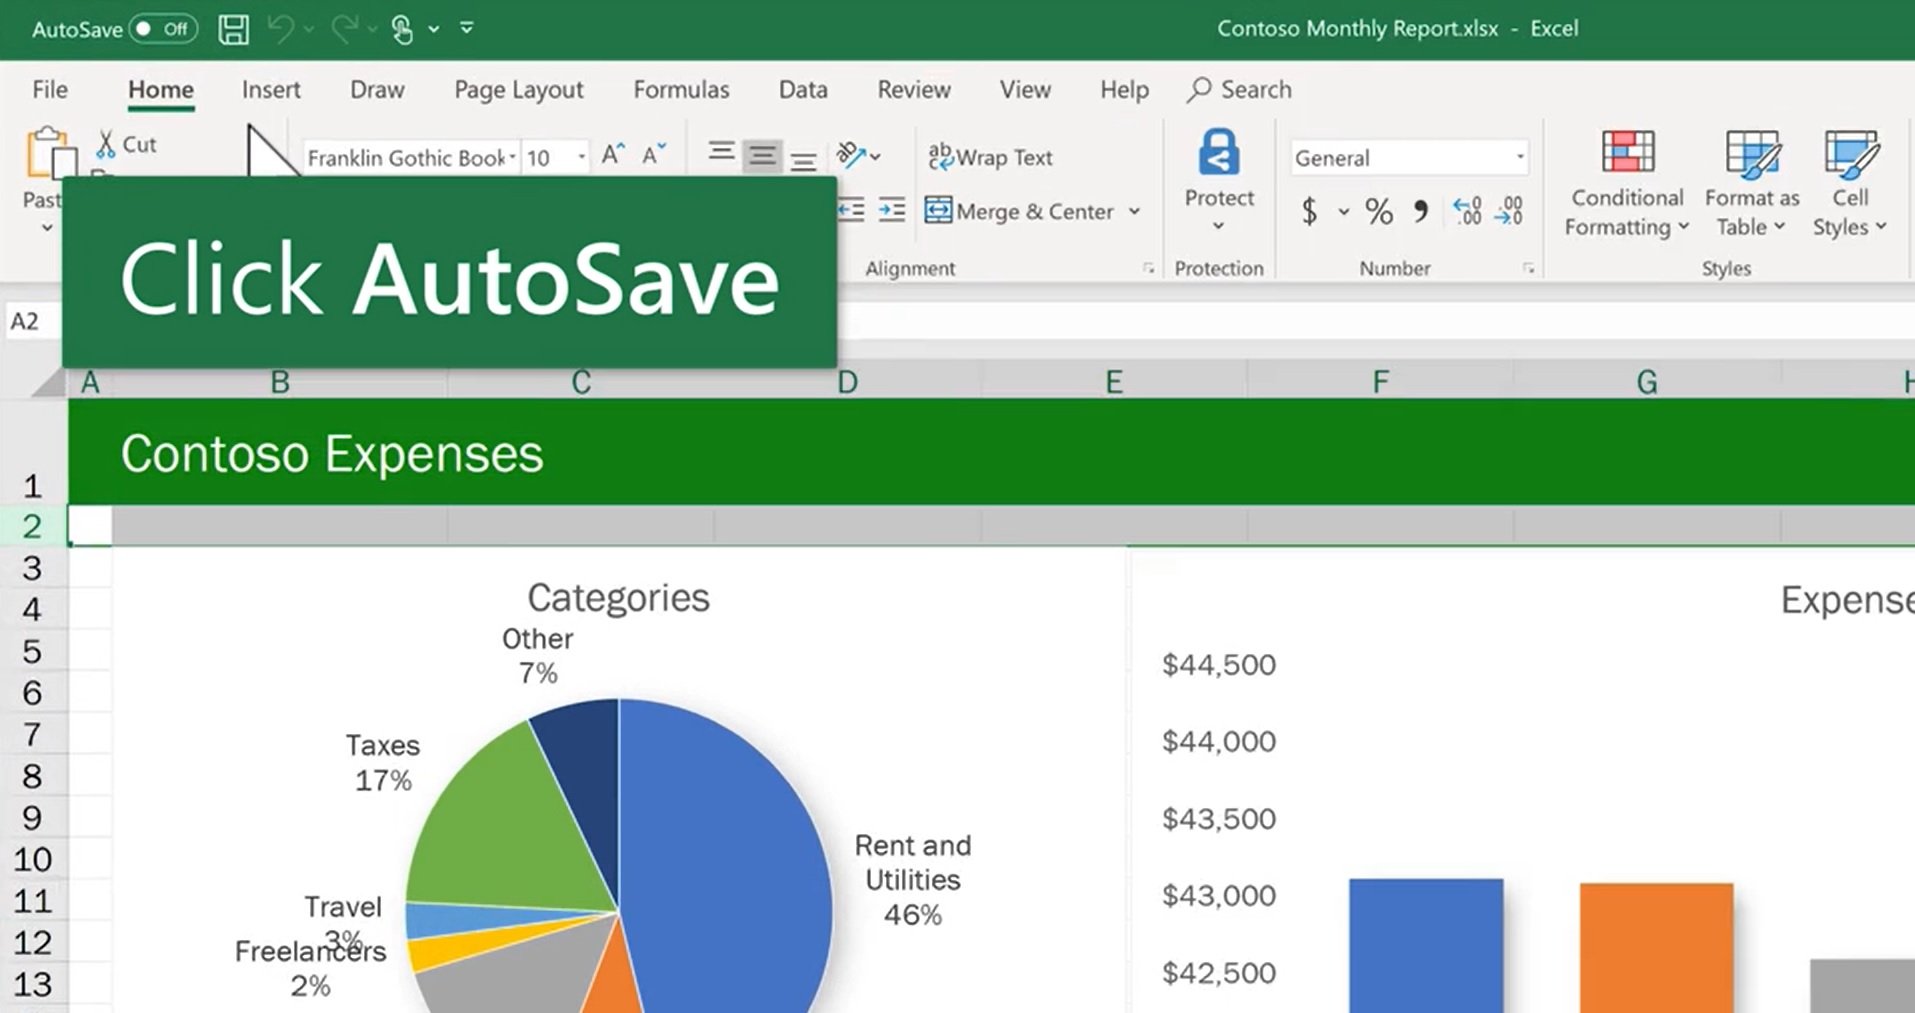Open Number group dialog launcher
This screenshot has height=1013, width=1915.
(x=1528, y=268)
